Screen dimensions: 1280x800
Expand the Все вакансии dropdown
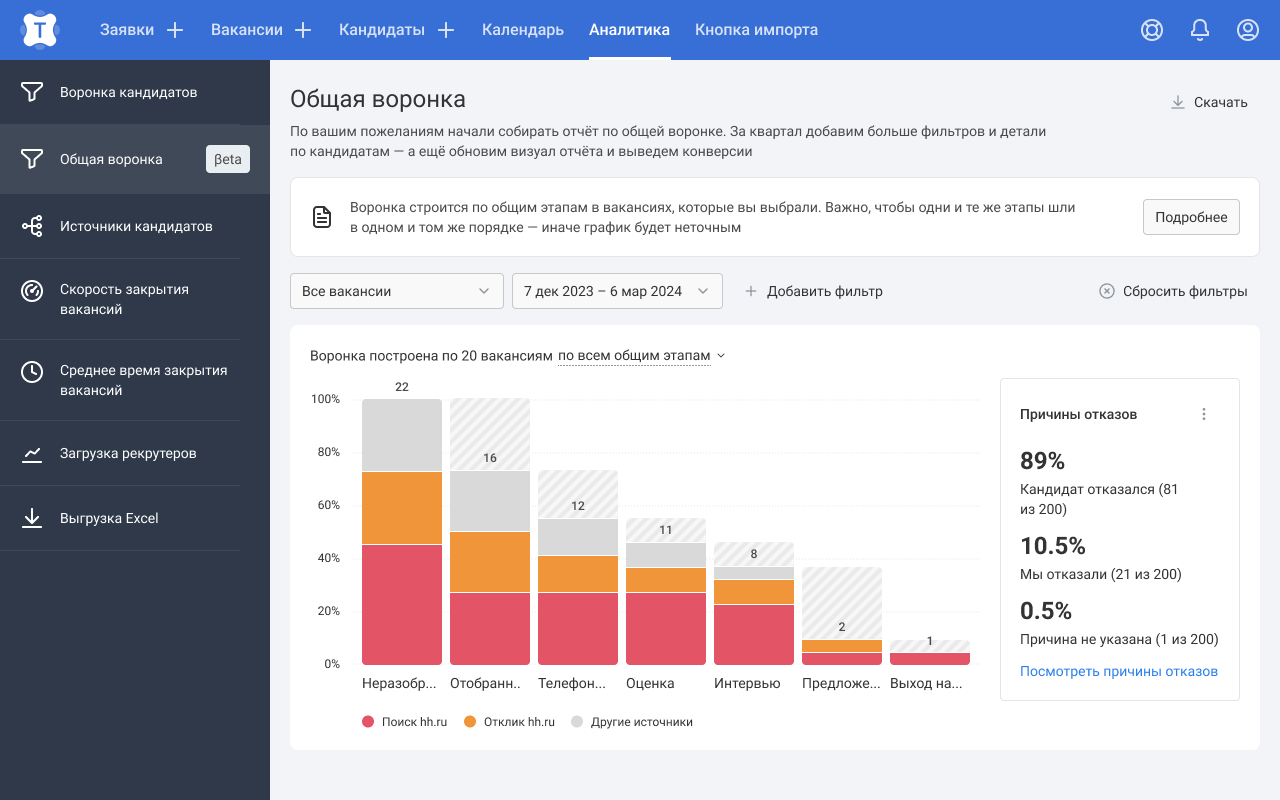pyautogui.click(x=397, y=291)
